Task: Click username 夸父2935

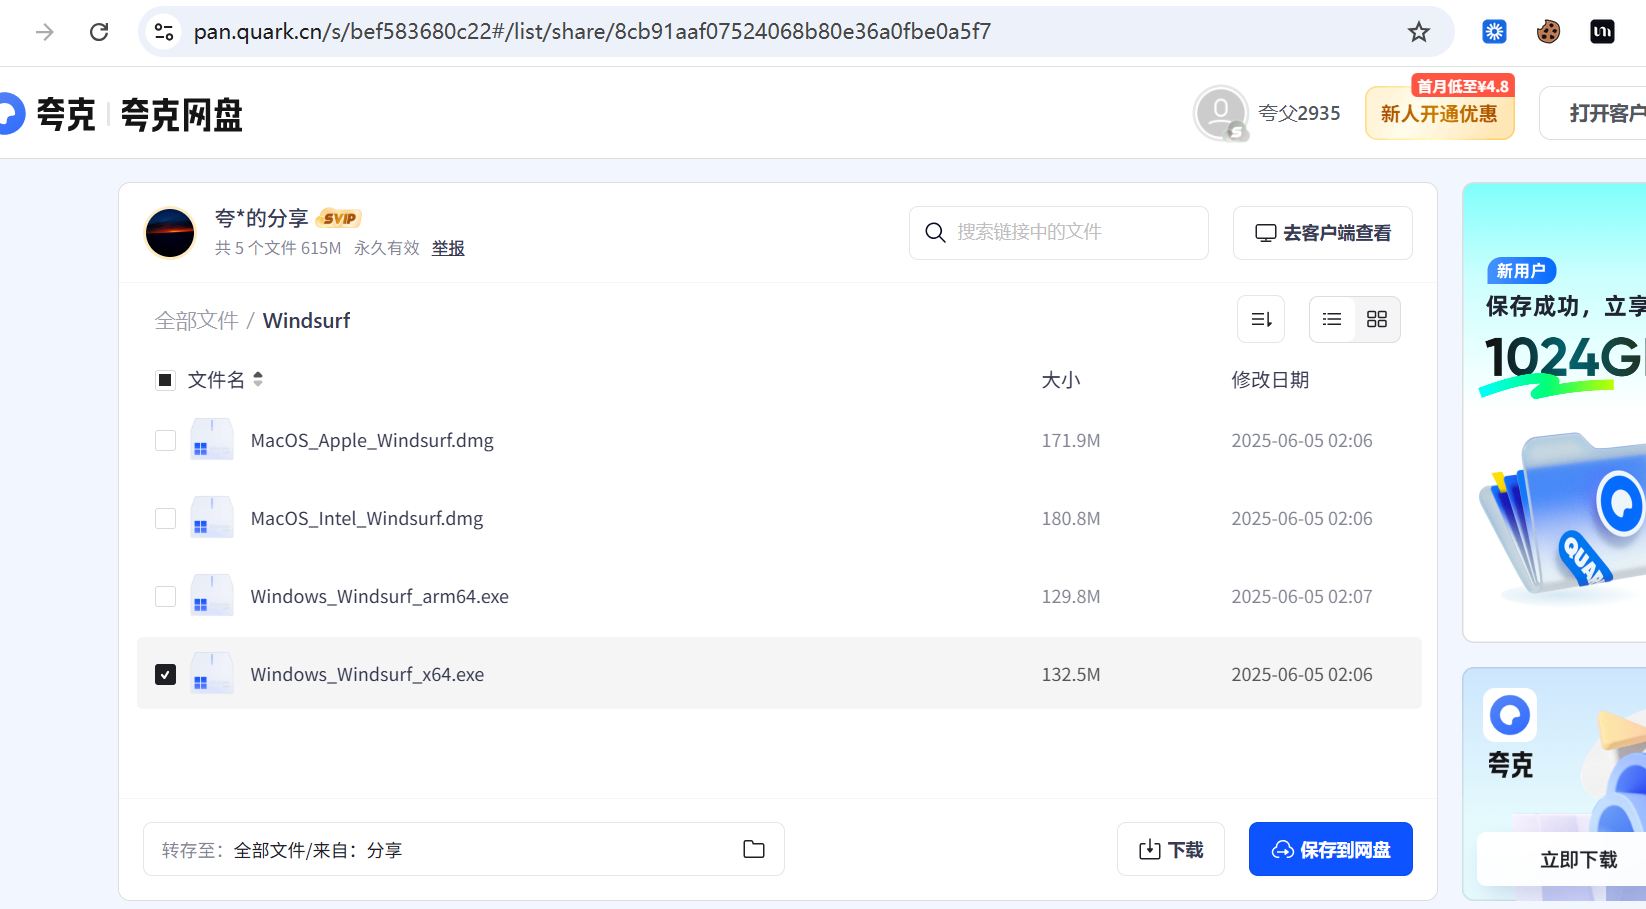Action: click(x=1299, y=114)
